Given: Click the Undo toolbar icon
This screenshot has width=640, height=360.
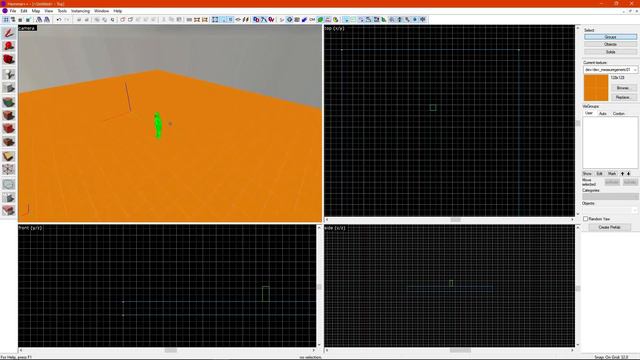Looking at the screenshot, I should pos(59,20).
